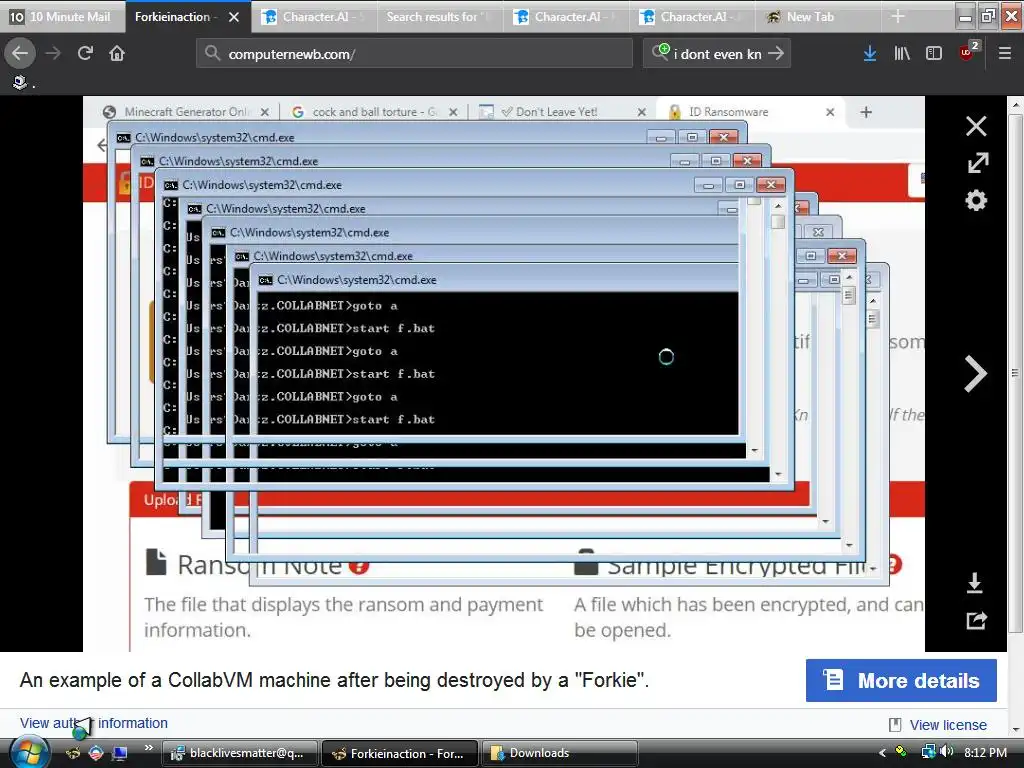
Task: Switch to Downloads taskbar window
Action: (x=560, y=753)
